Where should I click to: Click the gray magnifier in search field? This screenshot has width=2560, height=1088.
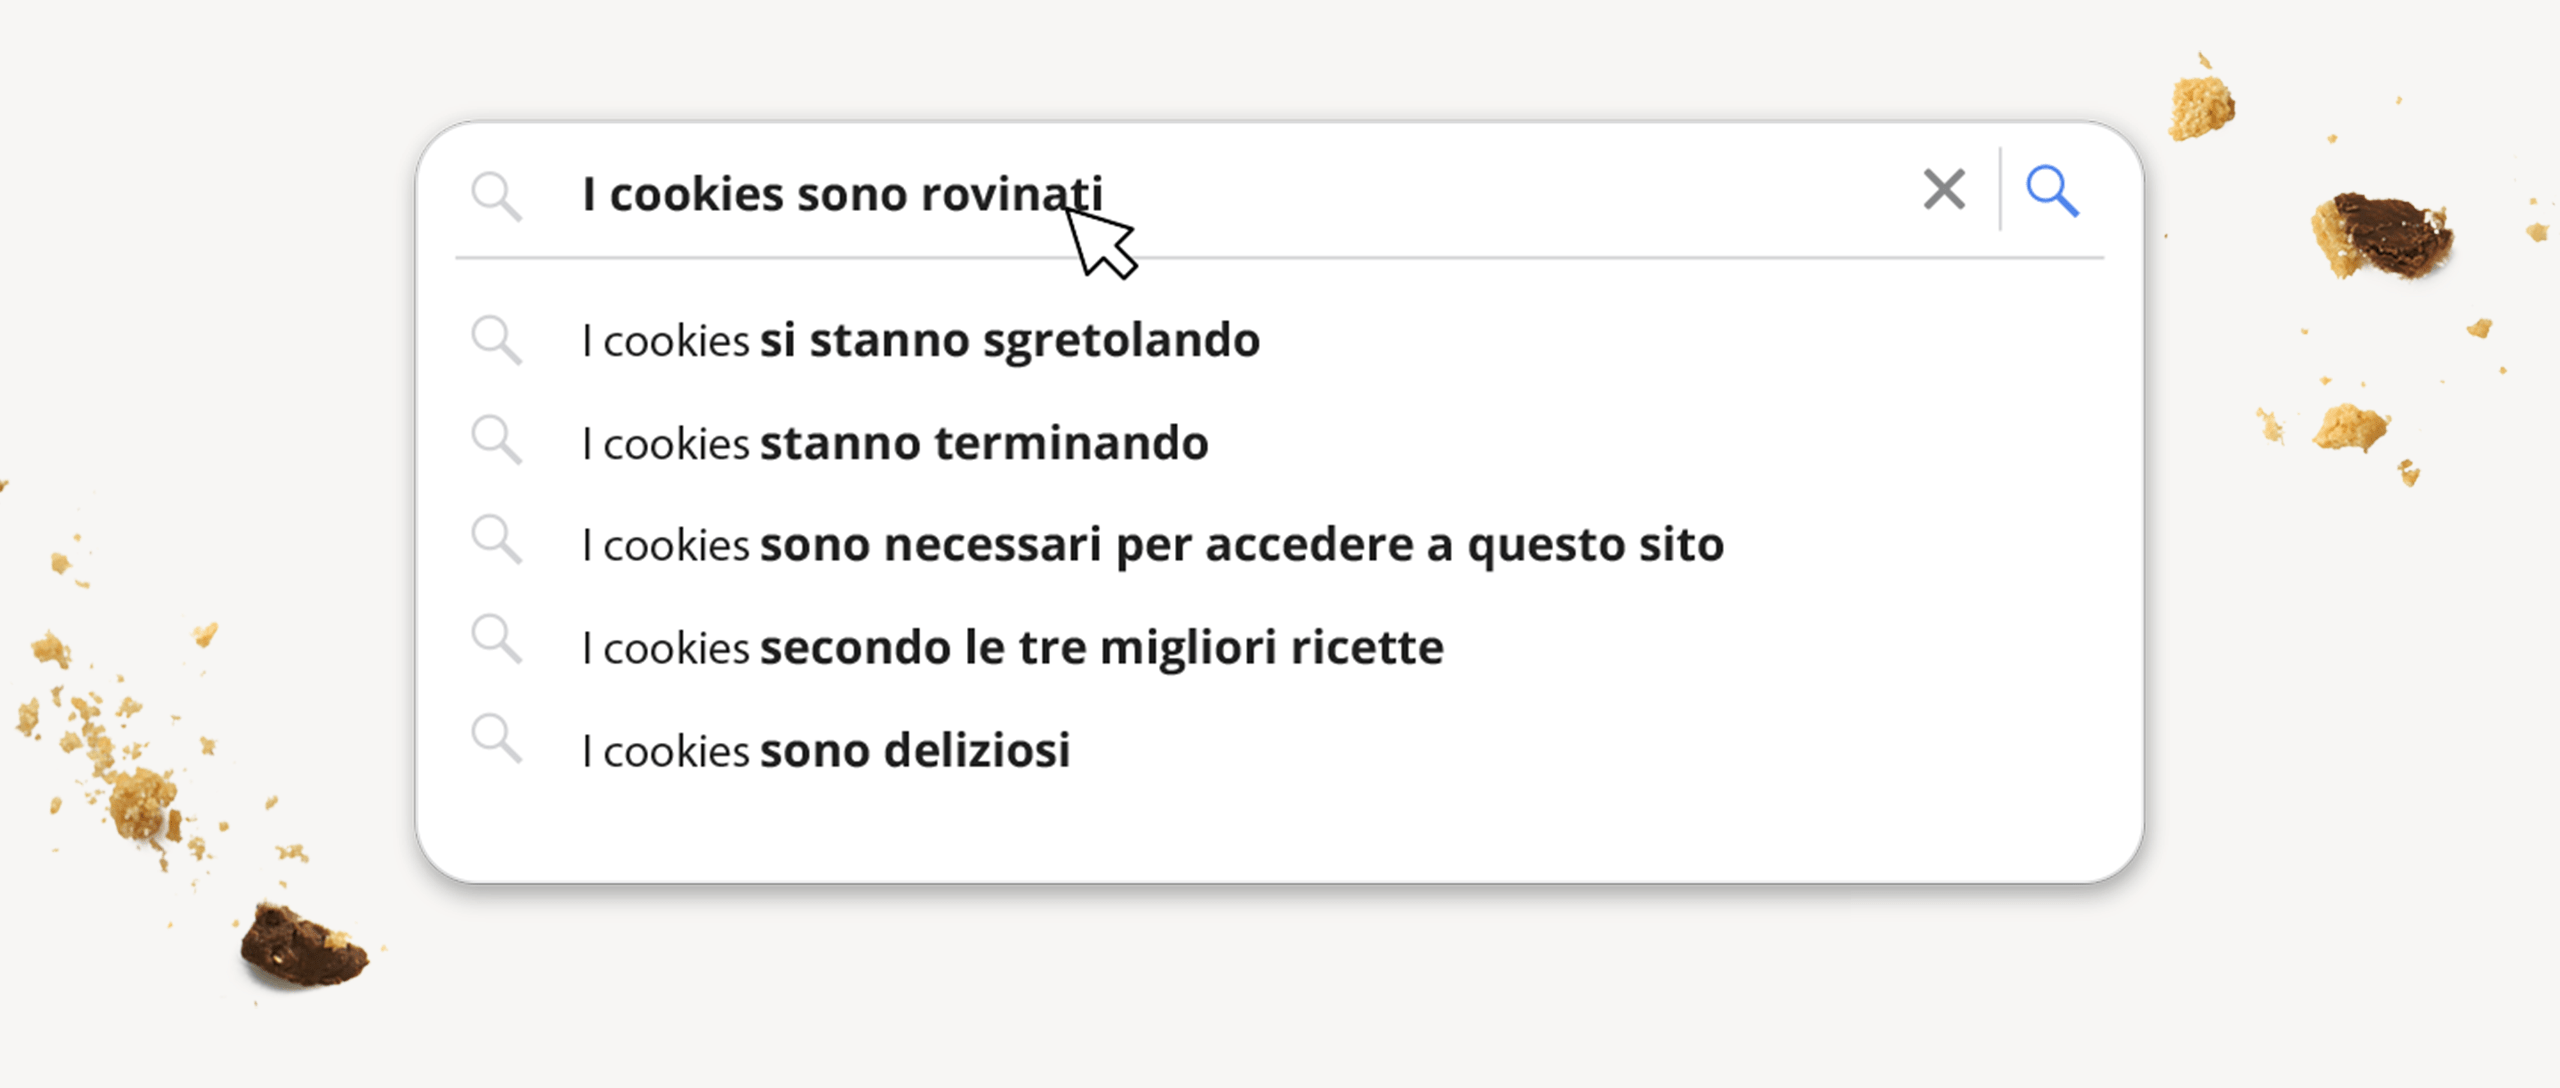tap(496, 195)
